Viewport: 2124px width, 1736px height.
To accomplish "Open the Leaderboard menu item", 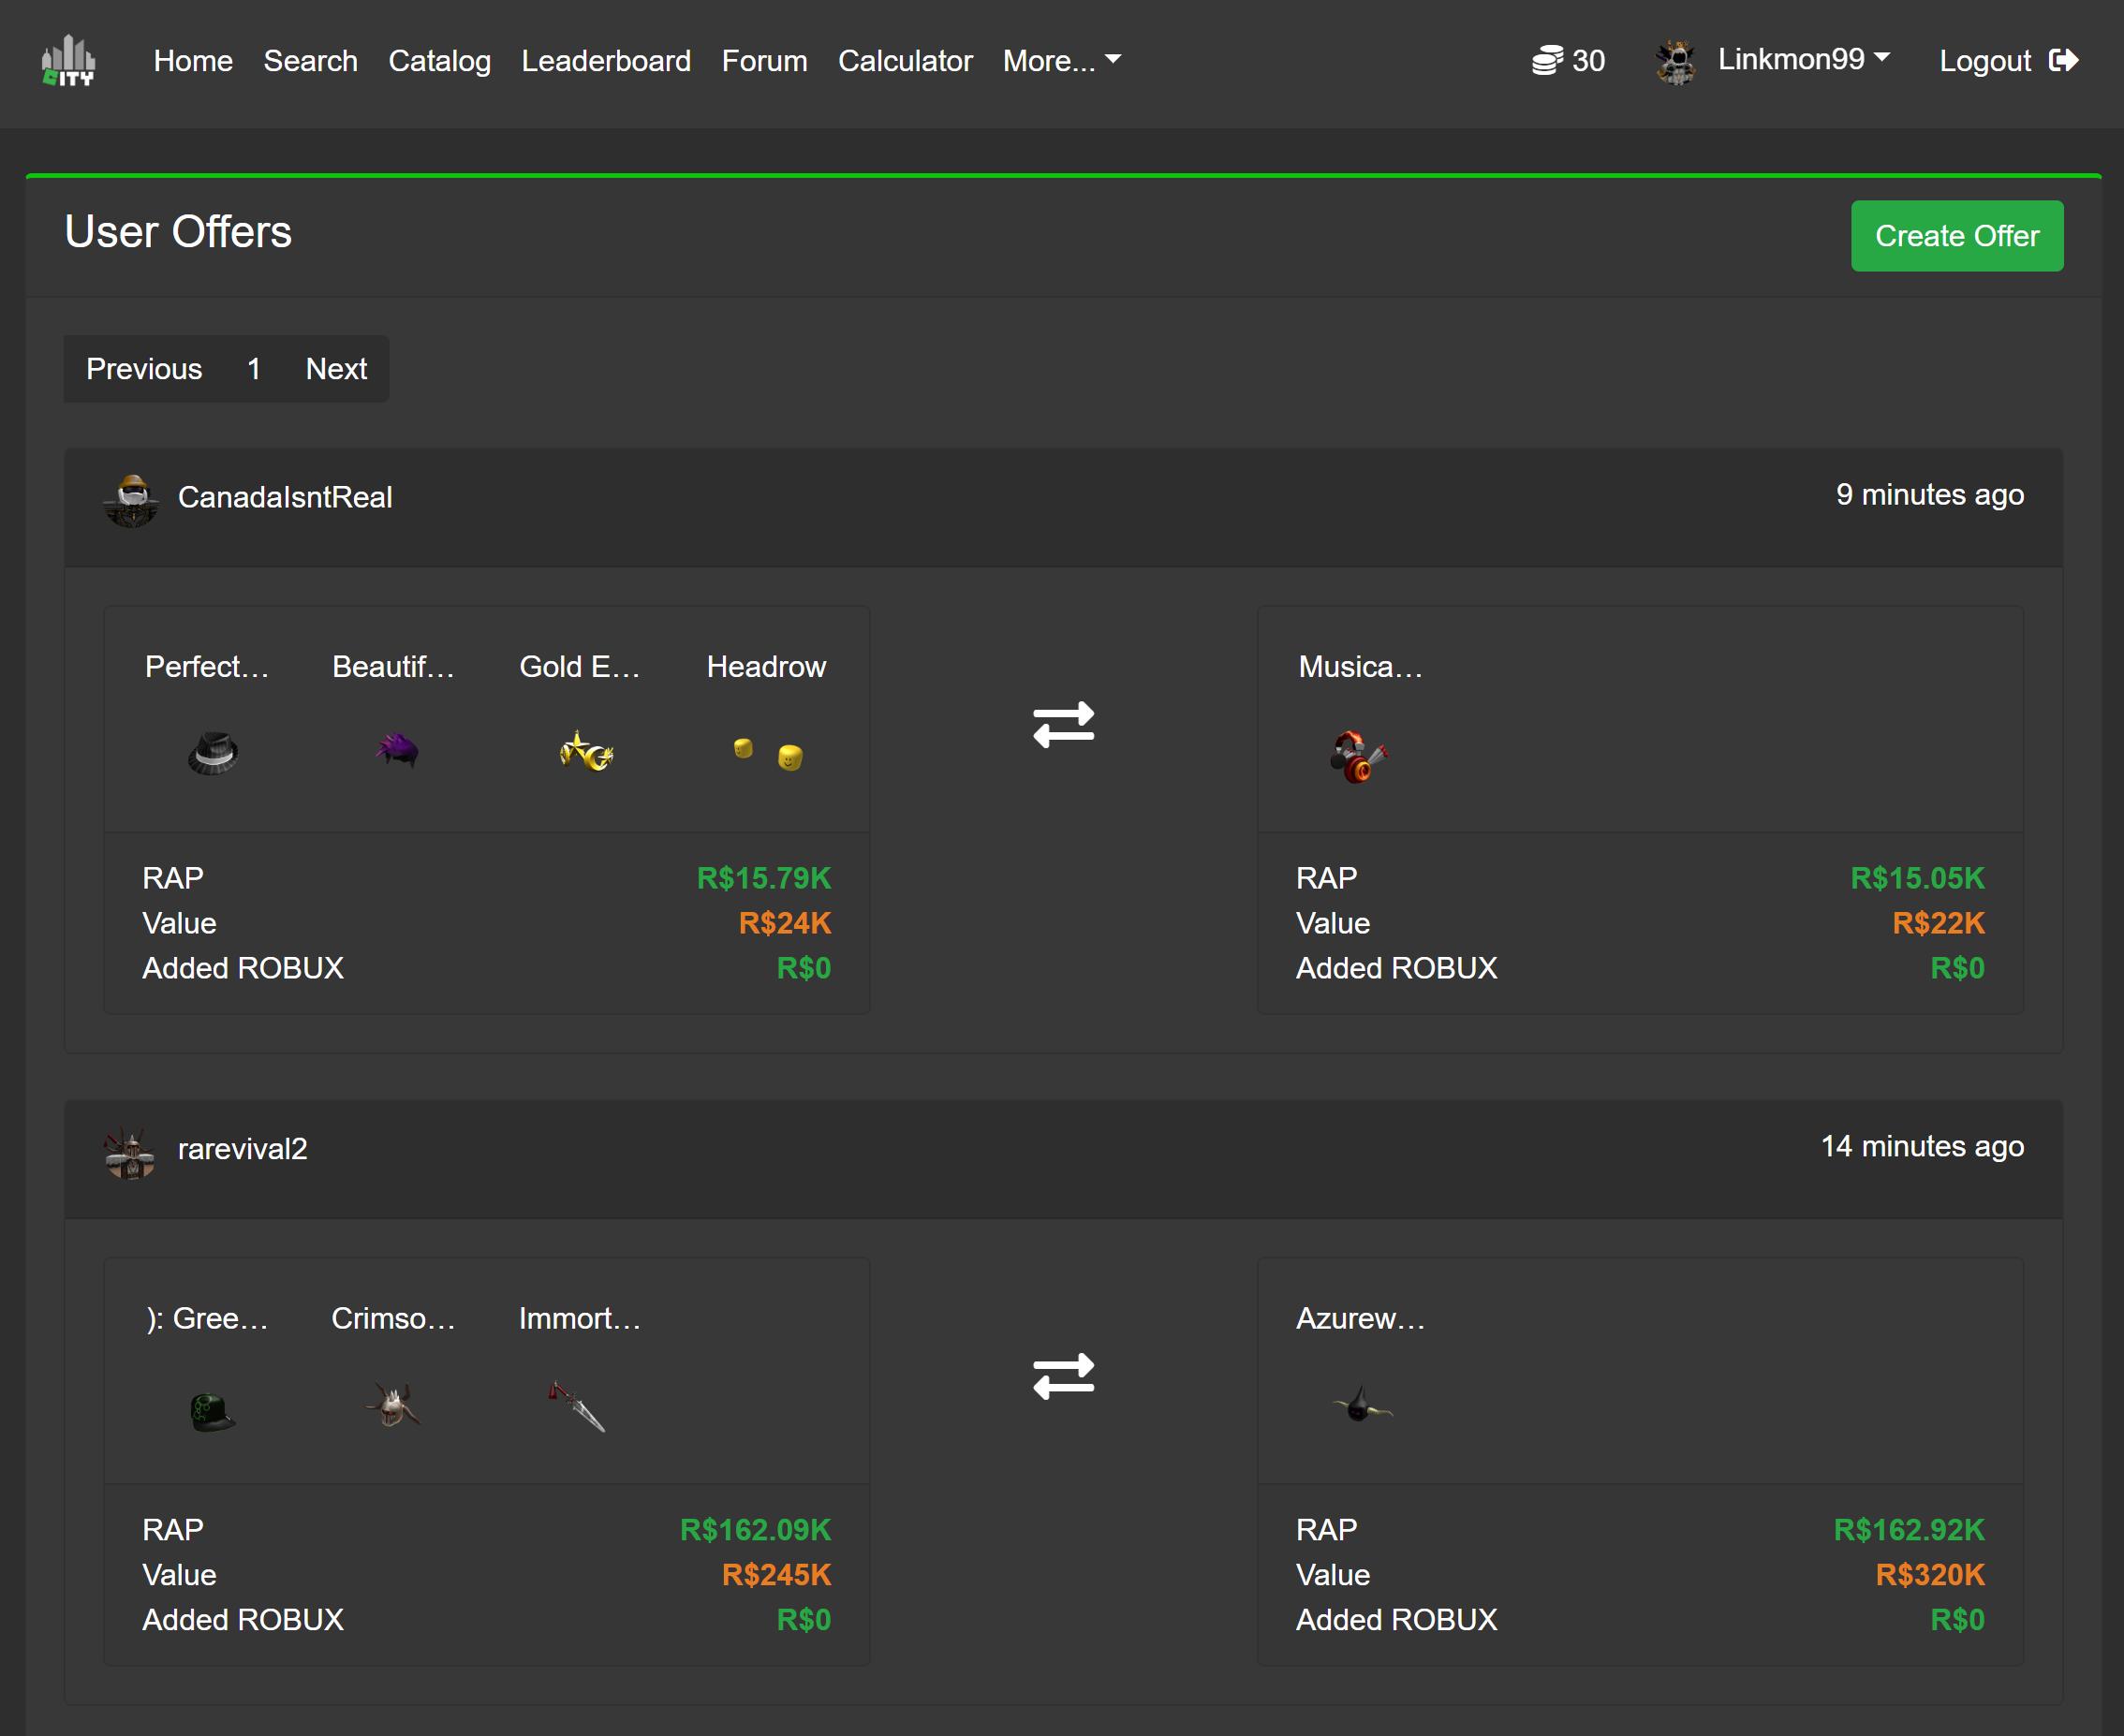I will (606, 61).
